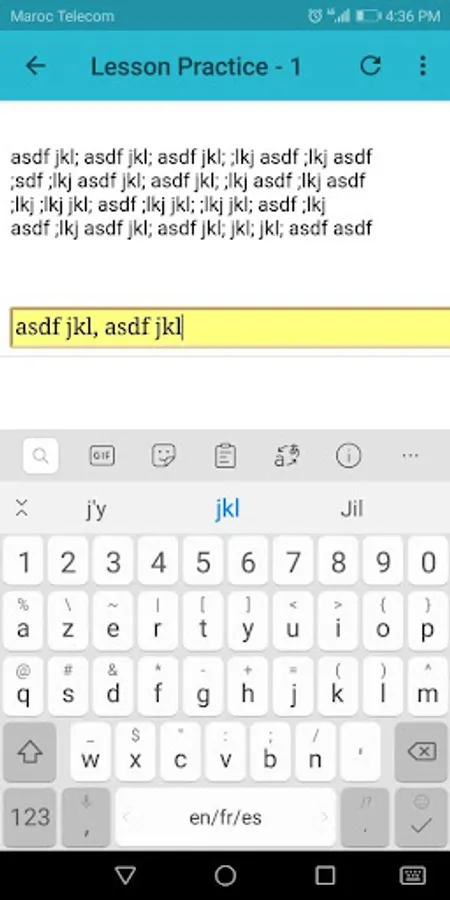Screen dimensions: 450x900
Task: Tap Android keyboard switcher icon
Action: 412,875
